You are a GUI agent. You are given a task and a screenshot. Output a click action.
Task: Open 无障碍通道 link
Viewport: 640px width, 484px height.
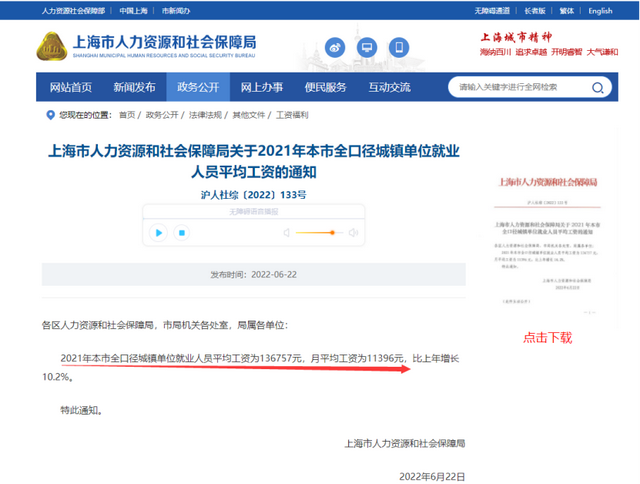coord(492,11)
